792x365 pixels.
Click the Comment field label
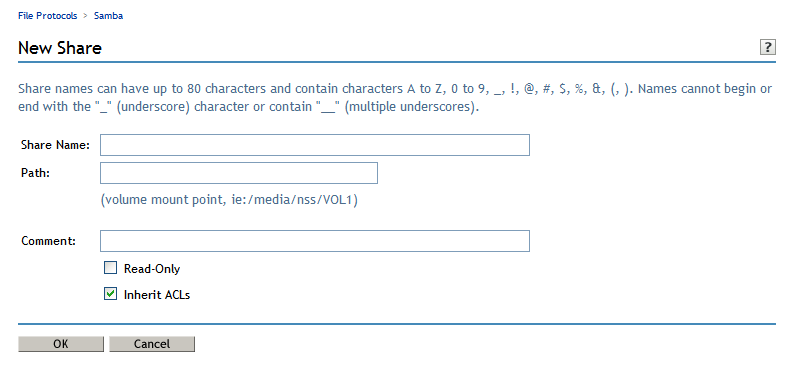tap(48, 241)
